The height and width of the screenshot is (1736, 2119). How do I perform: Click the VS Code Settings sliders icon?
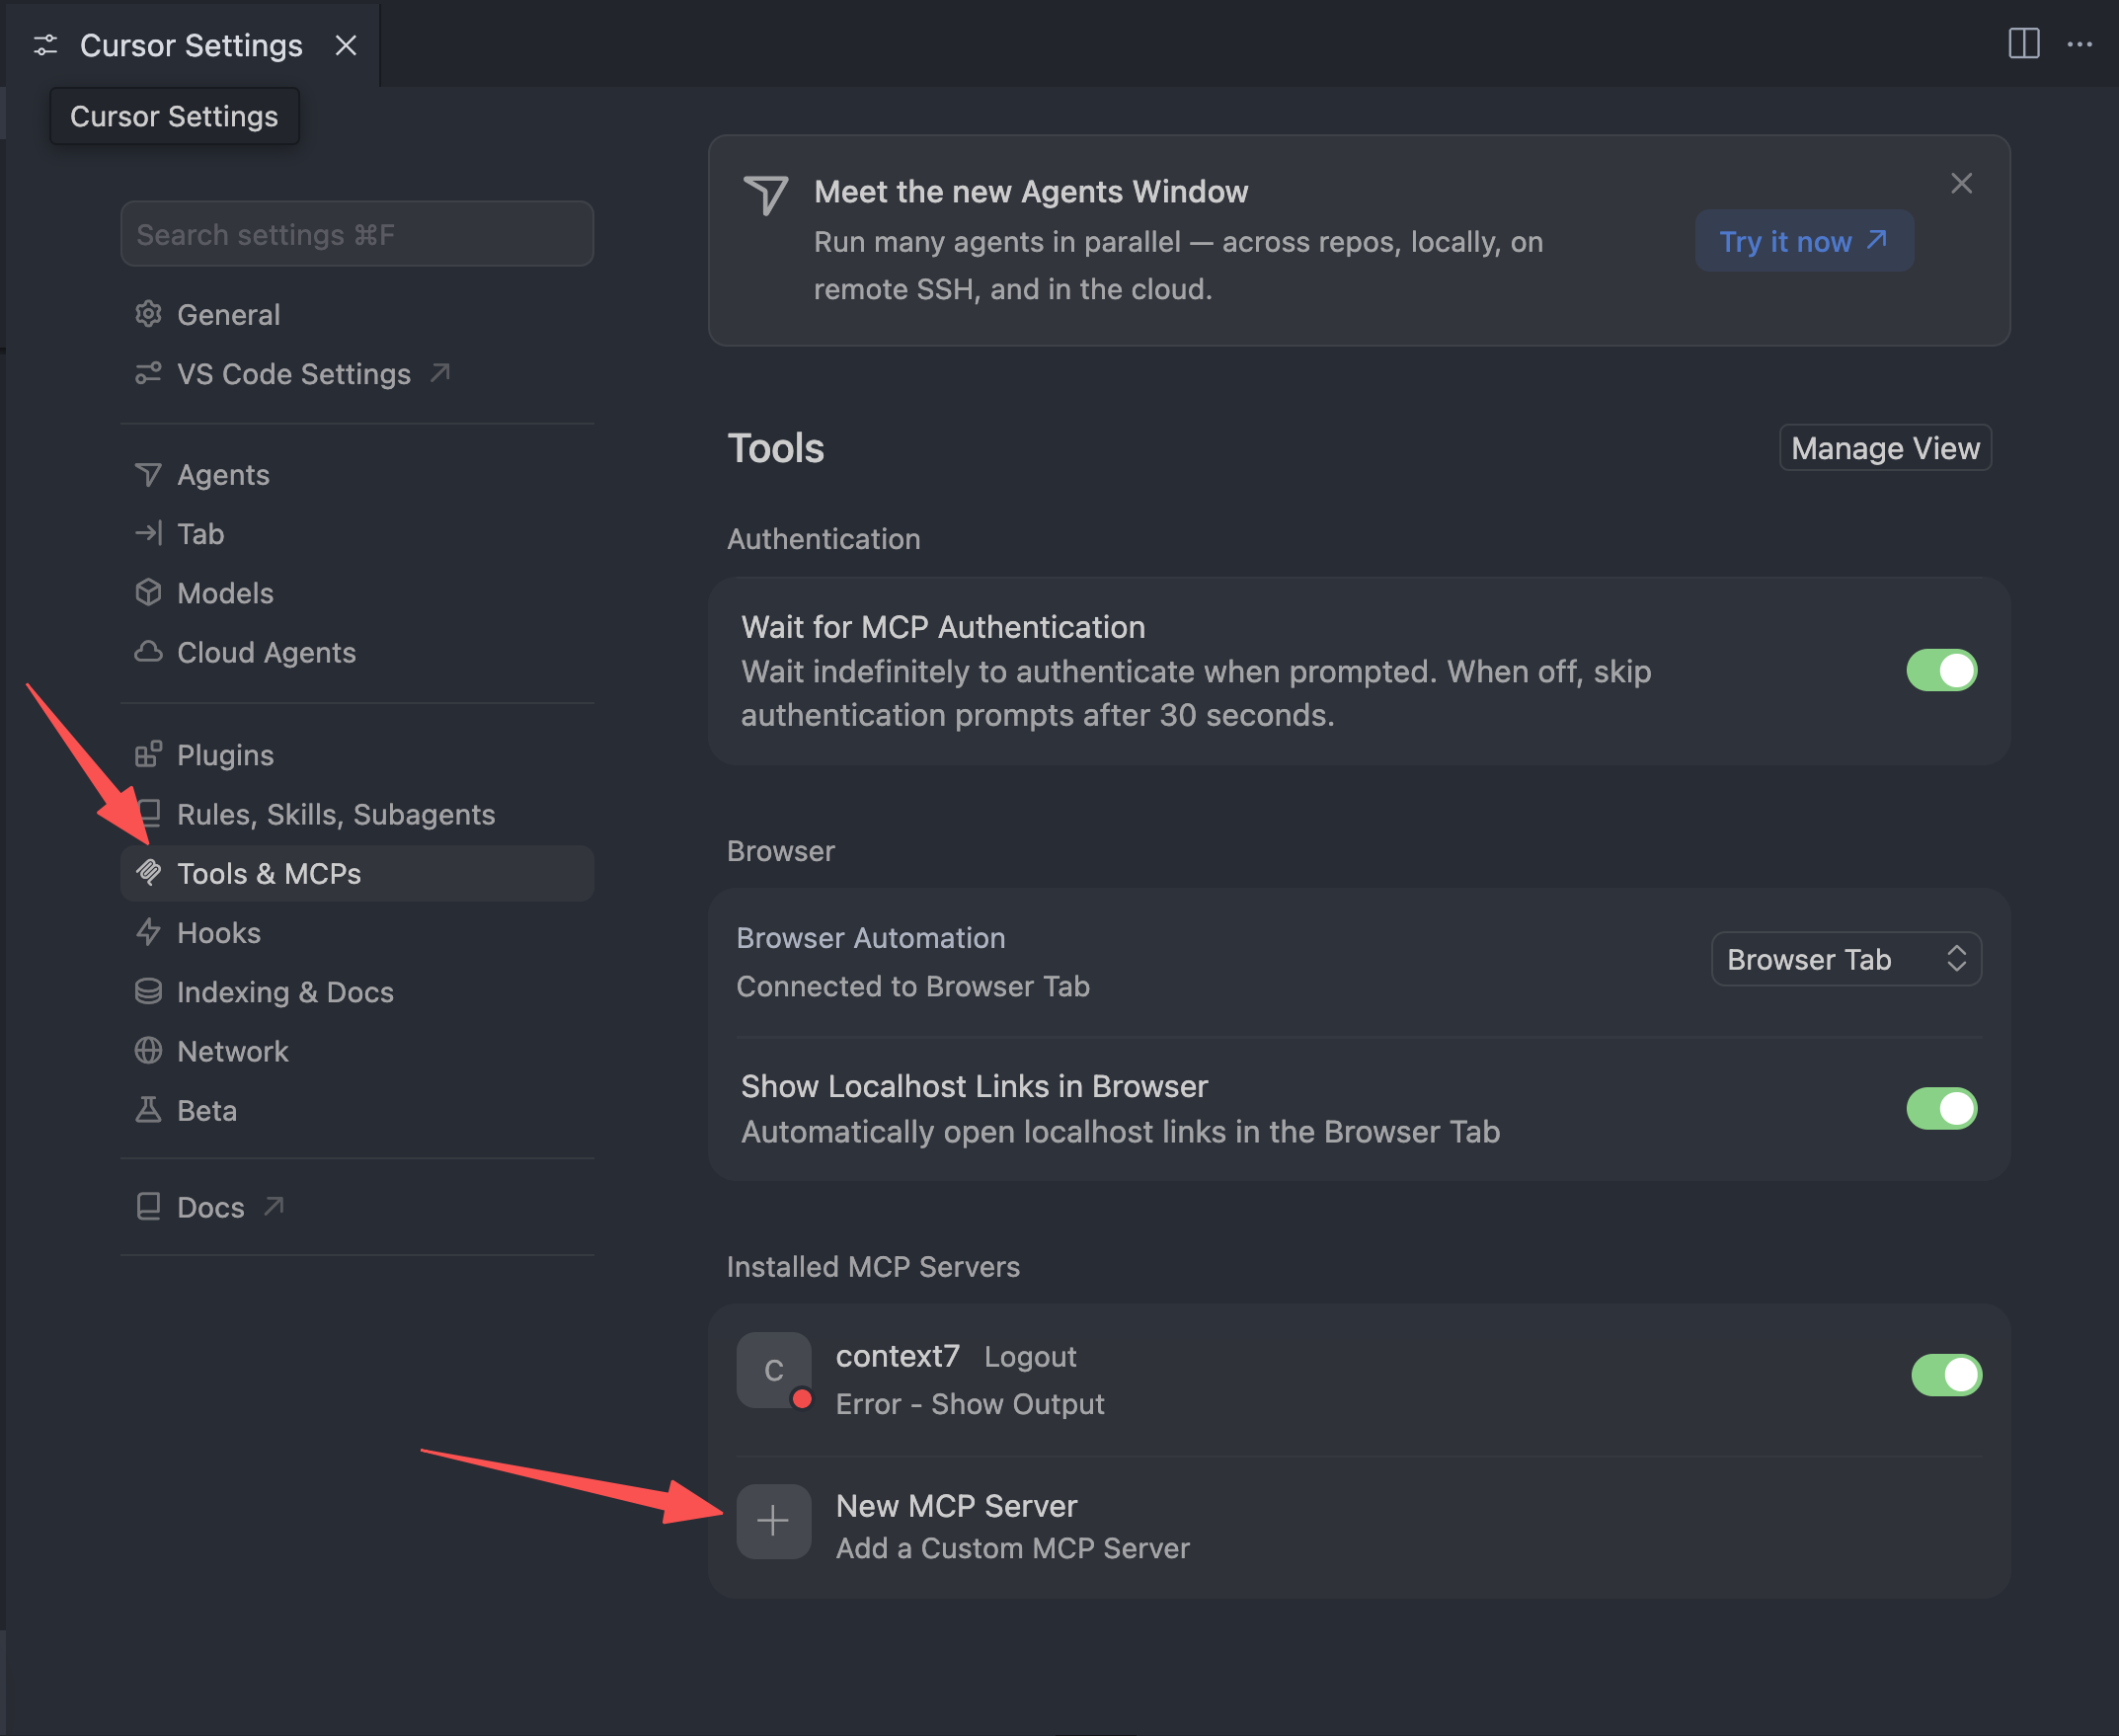tap(148, 373)
